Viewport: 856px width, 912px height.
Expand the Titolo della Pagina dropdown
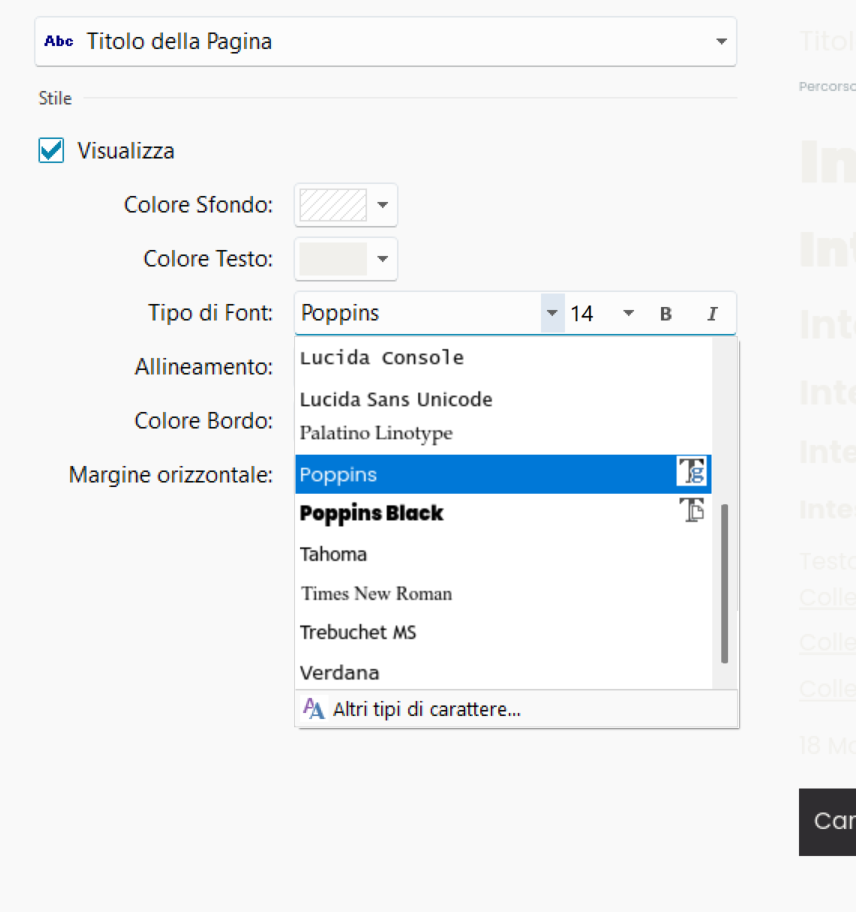point(721,42)
